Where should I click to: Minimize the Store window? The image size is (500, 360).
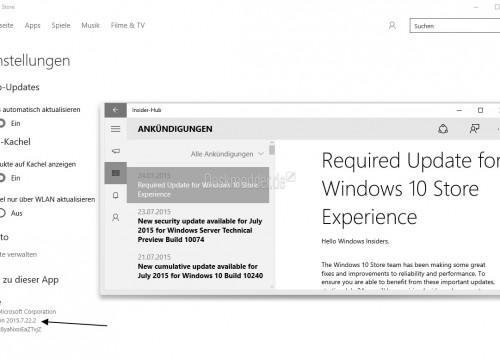[x=476, y=7]
